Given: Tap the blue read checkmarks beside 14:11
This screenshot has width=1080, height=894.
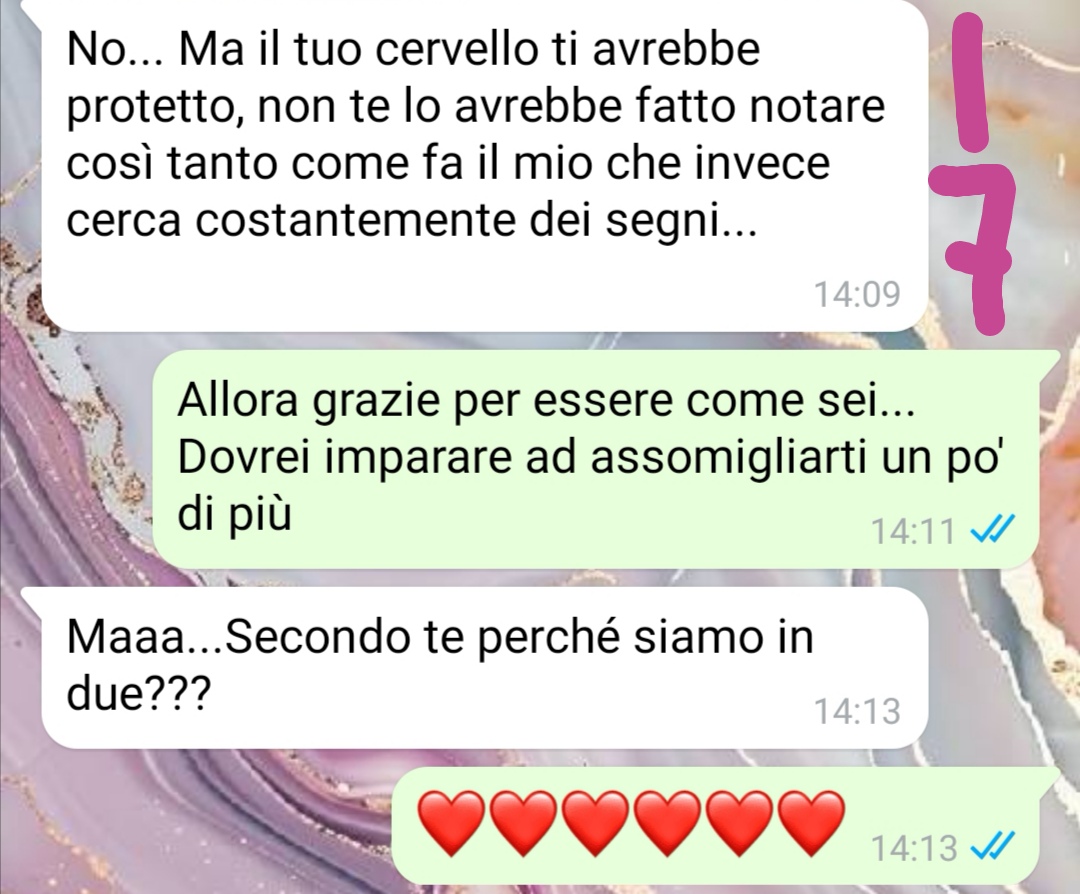Looking at the screenshot, I should pyautogui.click(x=992, y=530).
